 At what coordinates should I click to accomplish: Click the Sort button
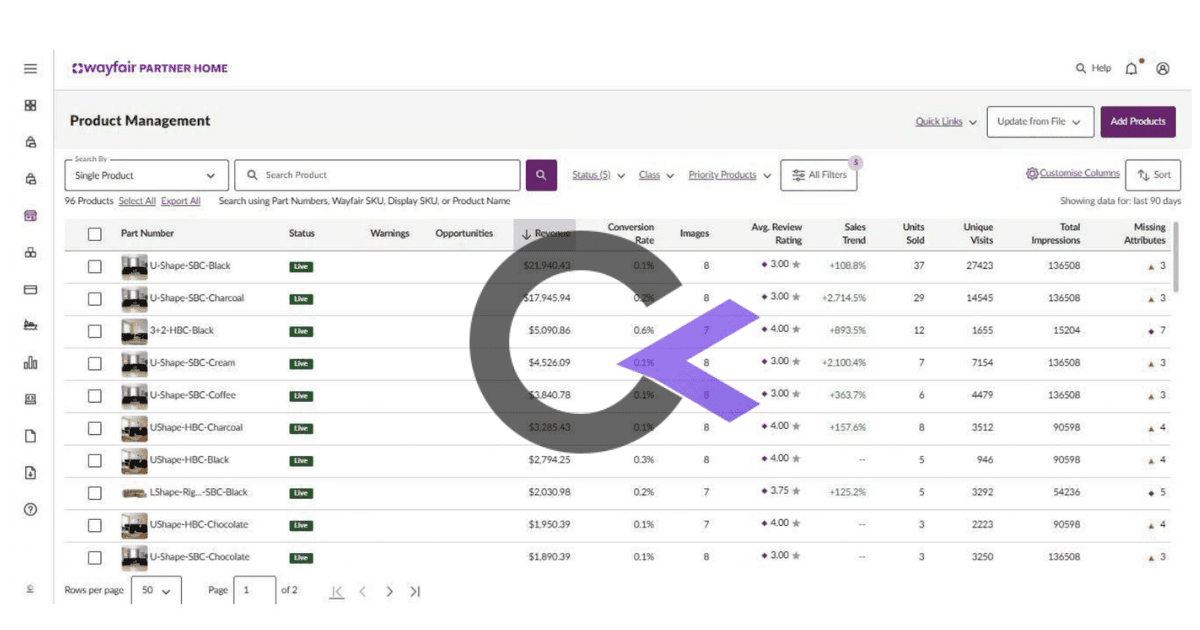point(1153,175)
